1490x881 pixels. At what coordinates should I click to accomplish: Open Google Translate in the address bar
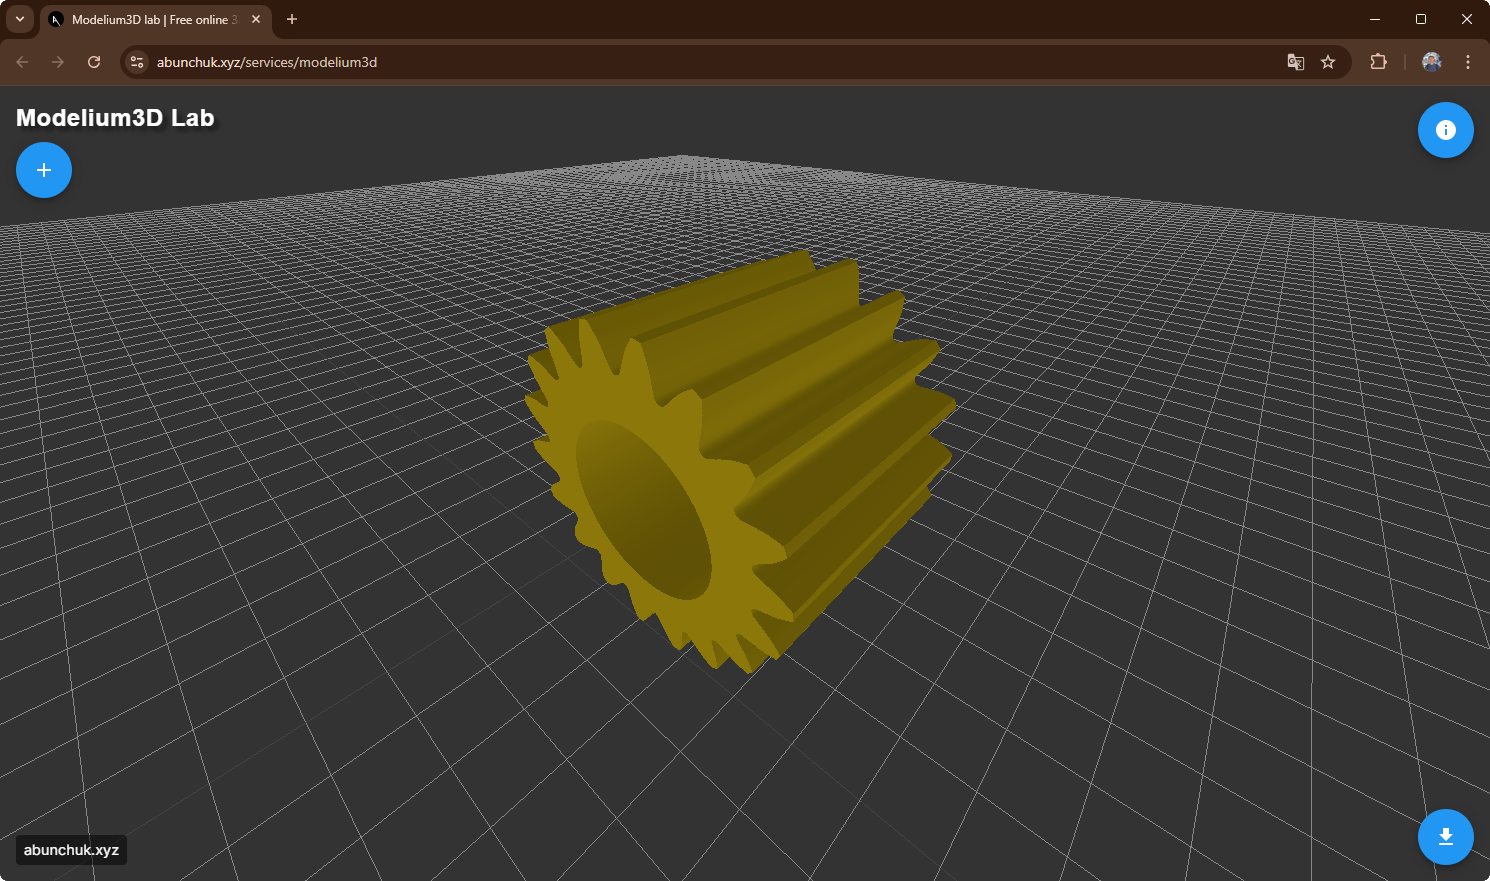1295,62
